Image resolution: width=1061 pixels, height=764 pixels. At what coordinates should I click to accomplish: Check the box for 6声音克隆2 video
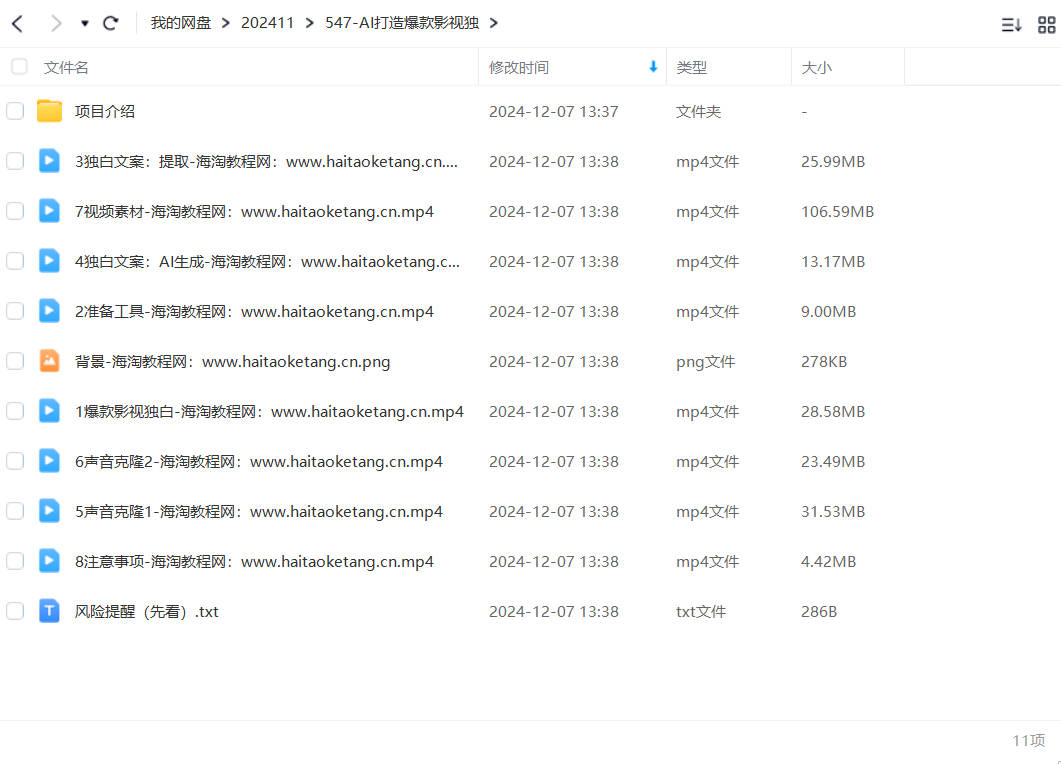(x=15, y=462)
